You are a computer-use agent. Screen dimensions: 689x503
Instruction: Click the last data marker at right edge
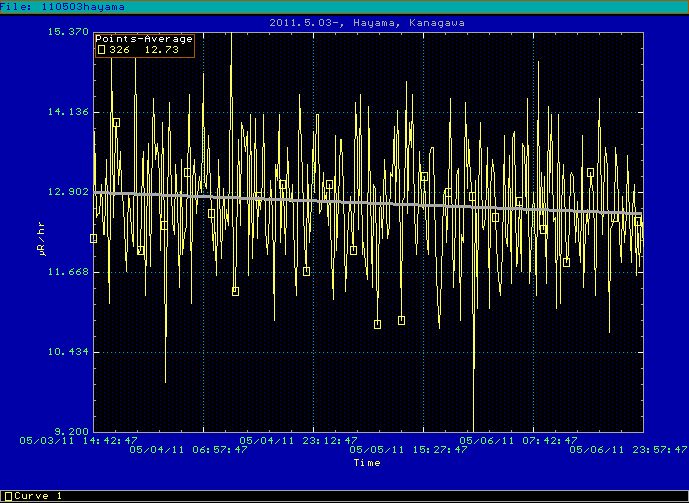[638, 220]
